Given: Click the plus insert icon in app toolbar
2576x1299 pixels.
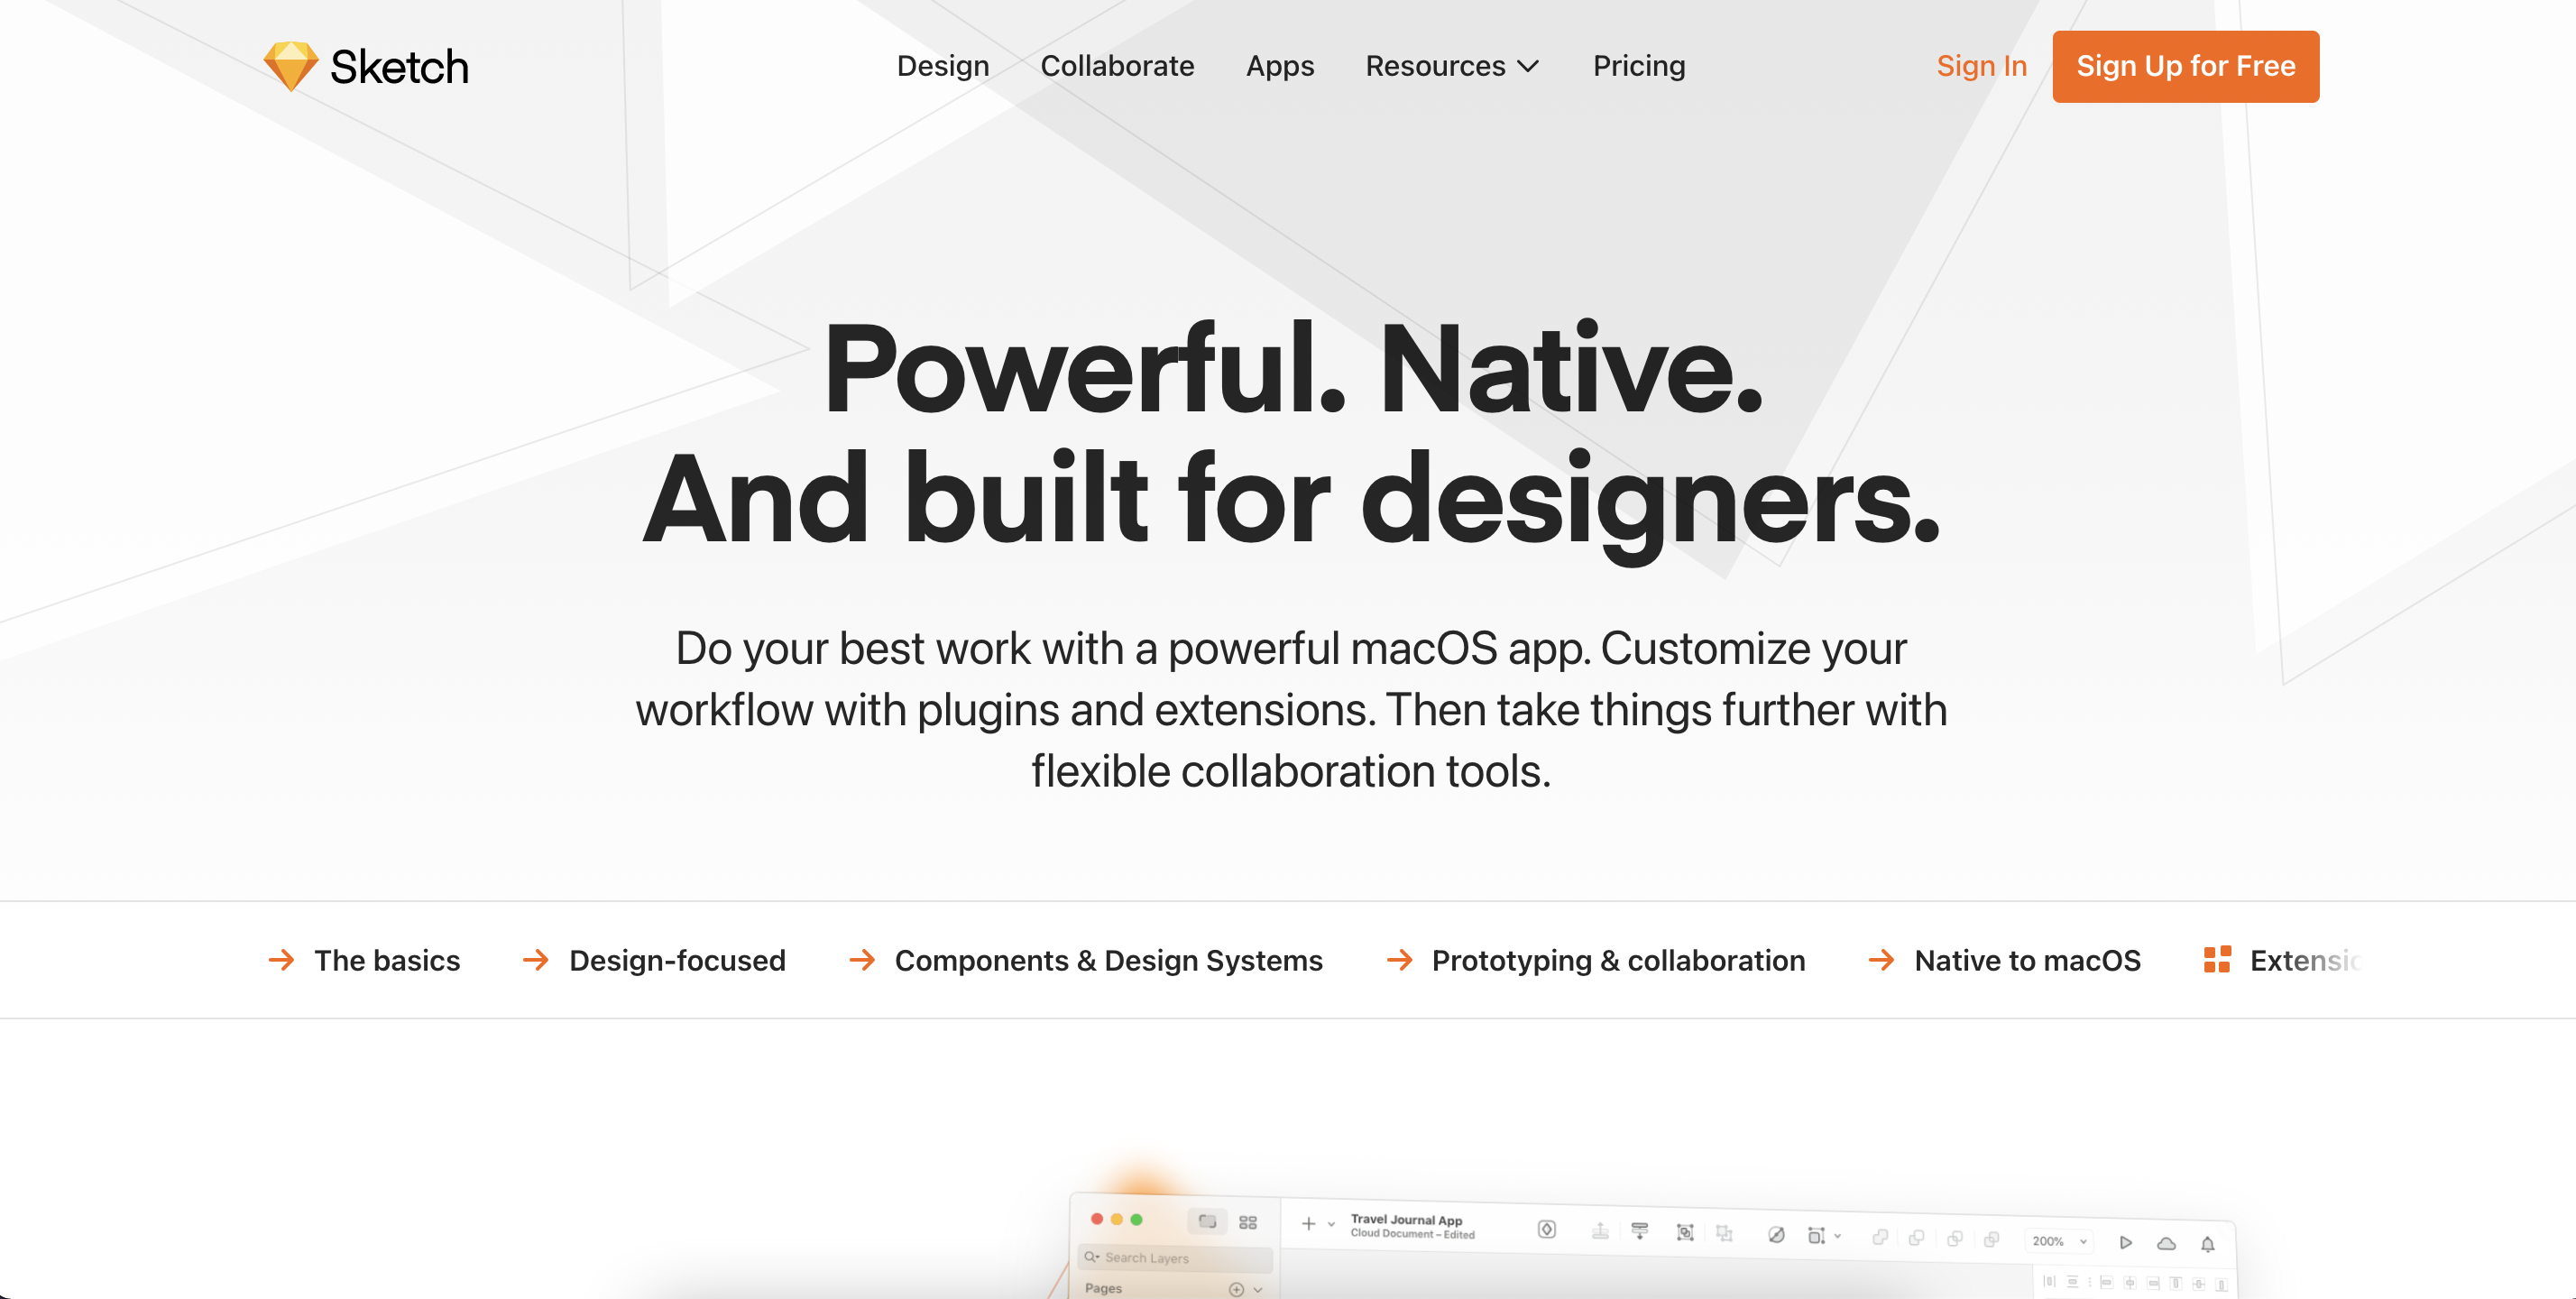Looking at the screenshot, I should point(1308,1223).
